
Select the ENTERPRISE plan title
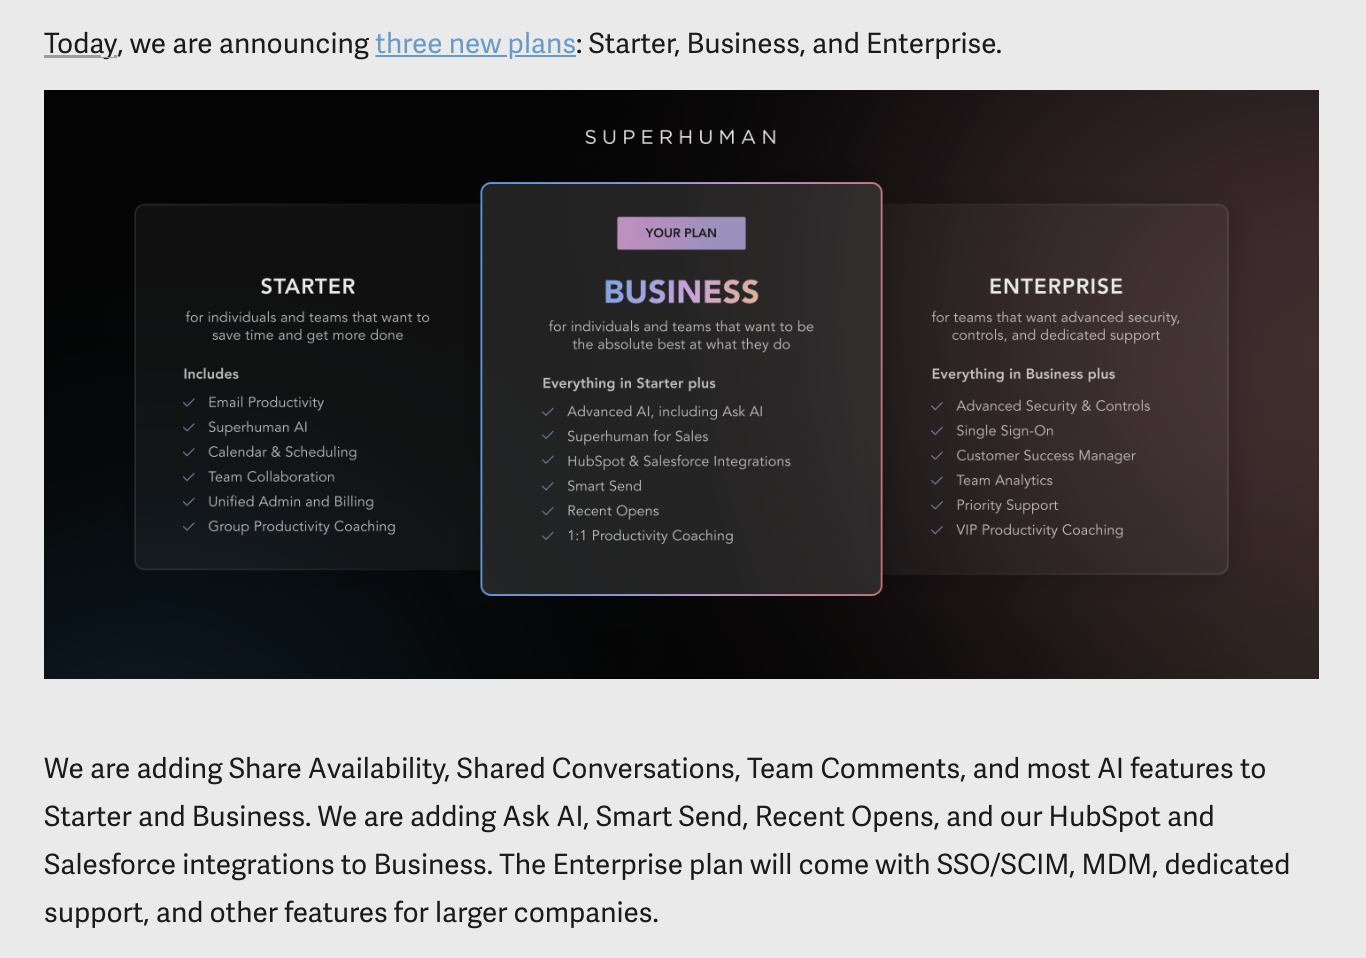[x=1056, y=287]
